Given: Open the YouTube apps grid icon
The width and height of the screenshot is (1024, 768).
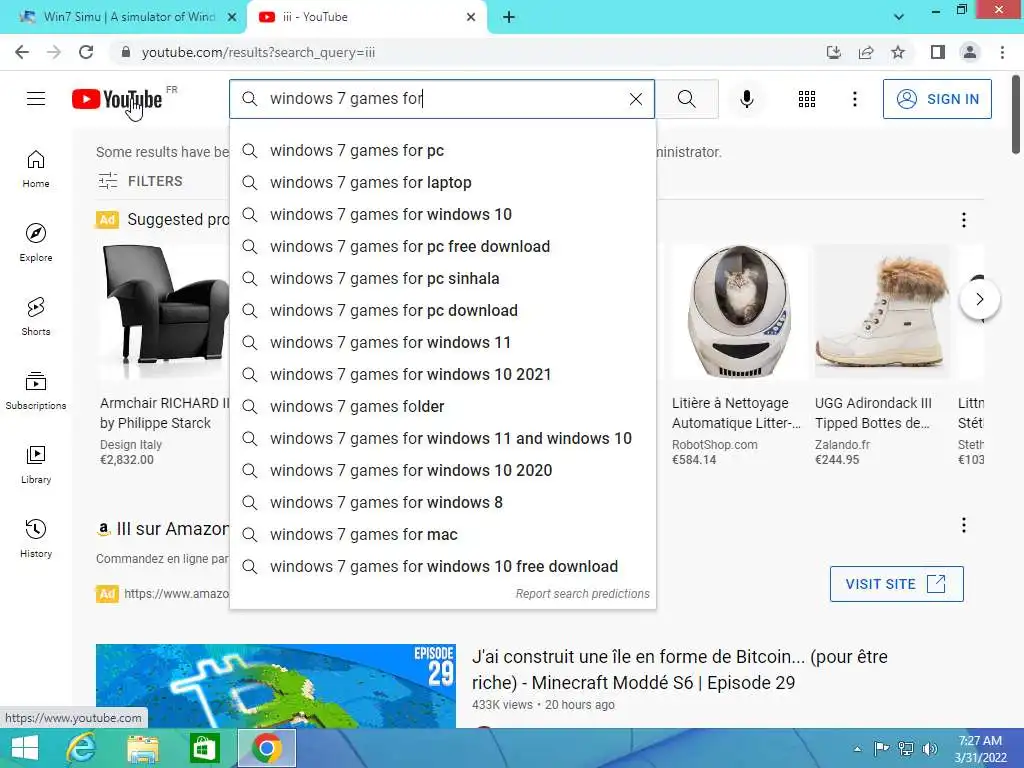Looking at the screenshot, I should (x=807, y=99).
